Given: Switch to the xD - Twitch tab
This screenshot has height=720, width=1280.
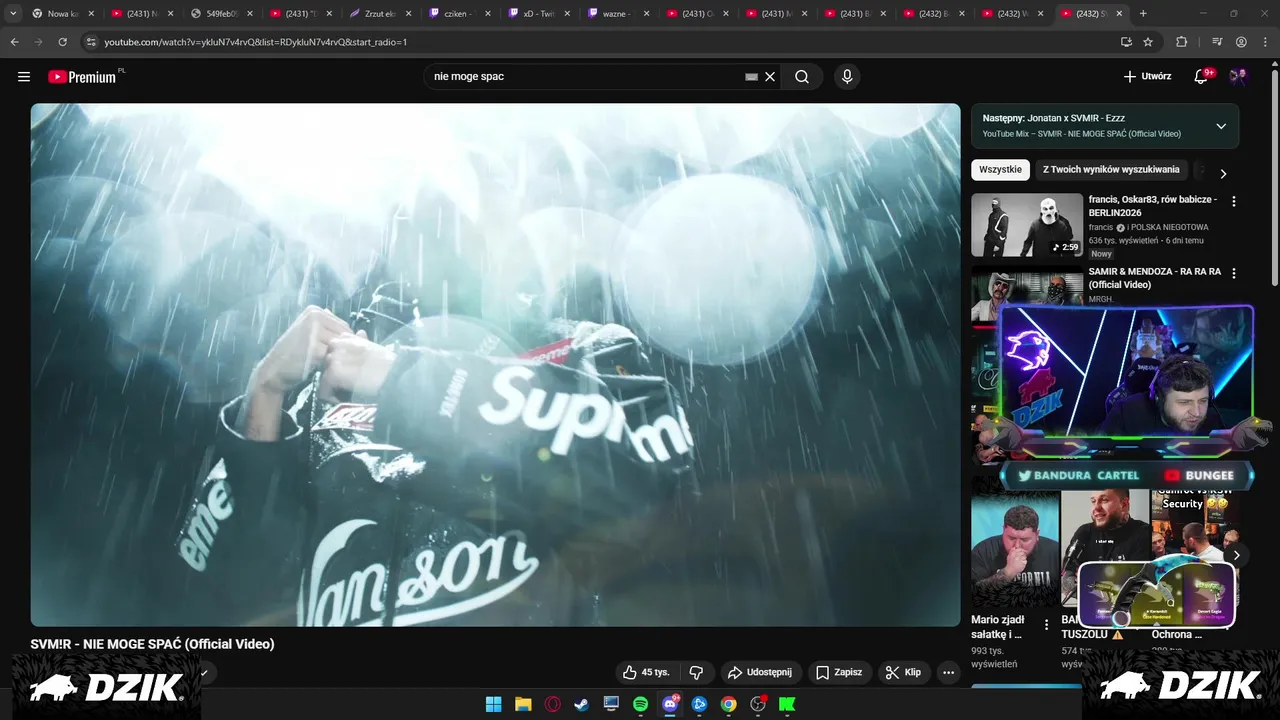Looking at the screenshot, I should point(540,14).
